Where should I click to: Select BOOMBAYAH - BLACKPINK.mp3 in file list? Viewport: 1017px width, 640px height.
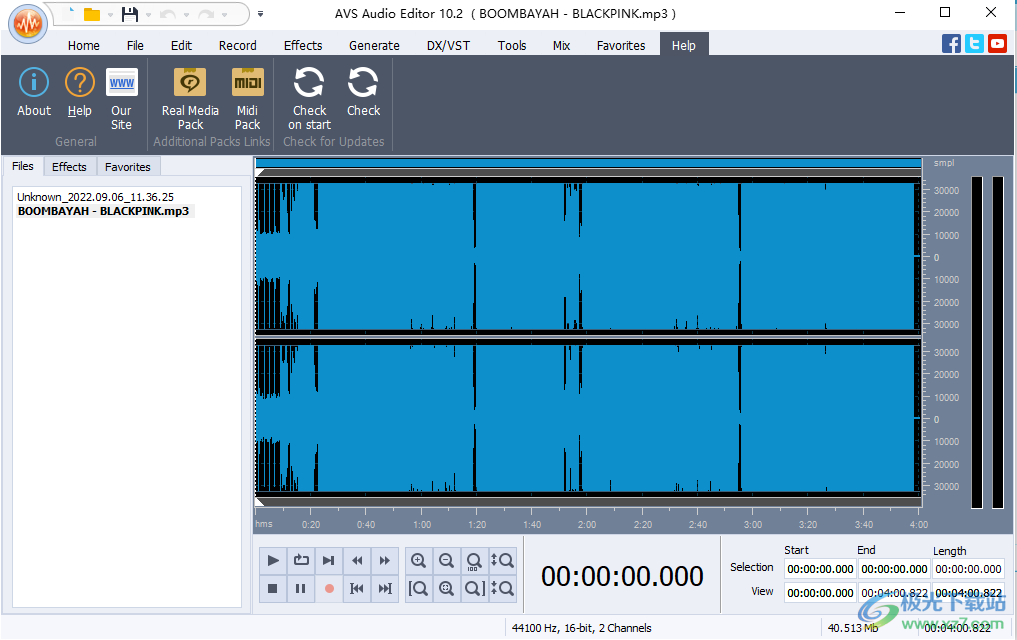[x=104, y=211]
